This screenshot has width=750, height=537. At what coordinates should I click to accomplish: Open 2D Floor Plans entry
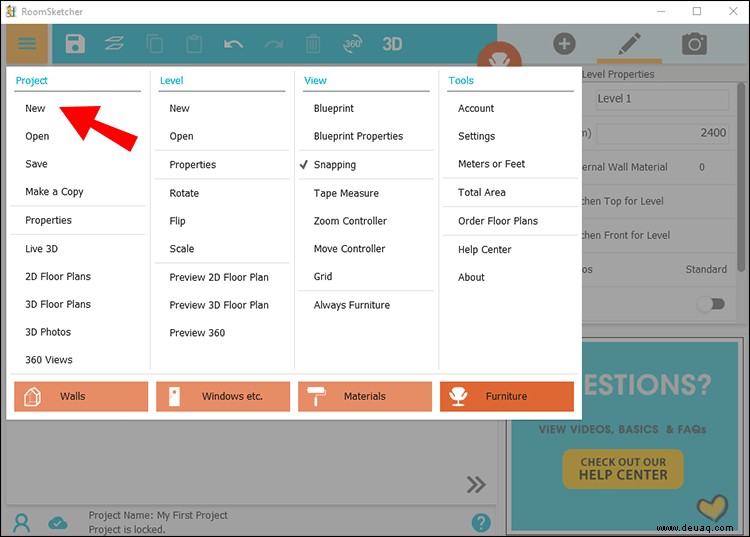58,276
